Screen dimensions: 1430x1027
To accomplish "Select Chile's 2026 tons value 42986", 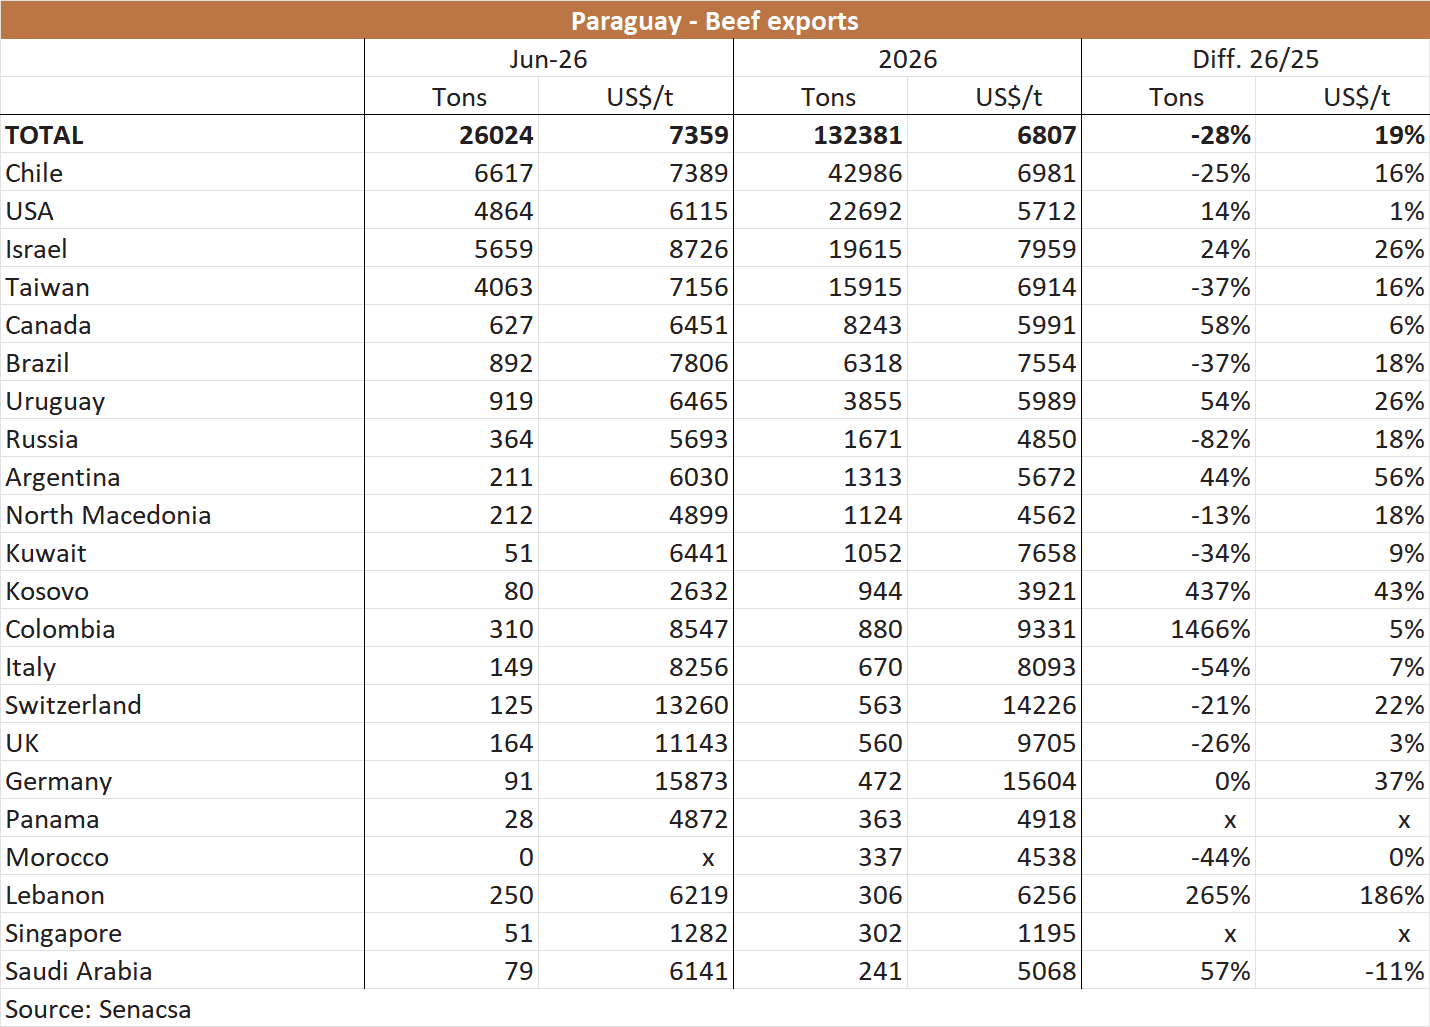I will 865,173.
